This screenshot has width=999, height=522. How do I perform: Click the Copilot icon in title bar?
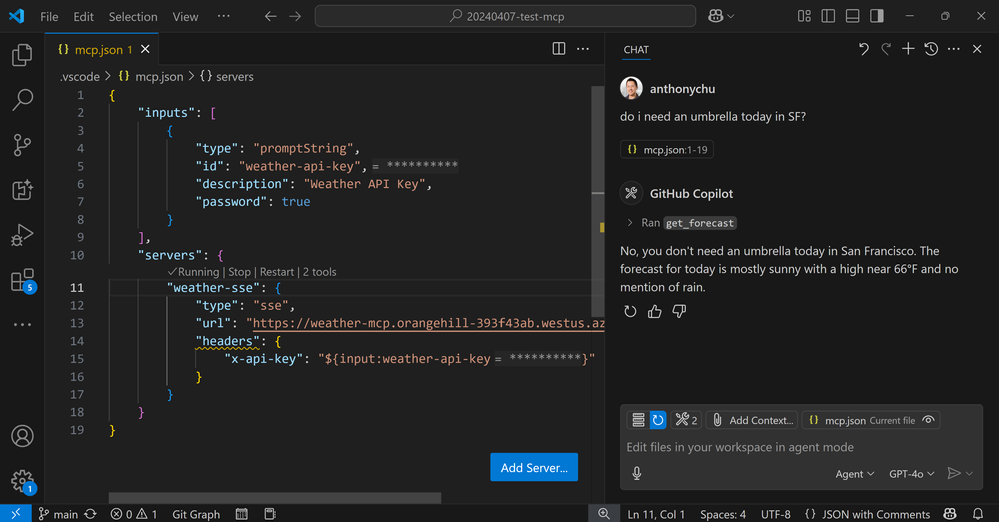point(715,17)
